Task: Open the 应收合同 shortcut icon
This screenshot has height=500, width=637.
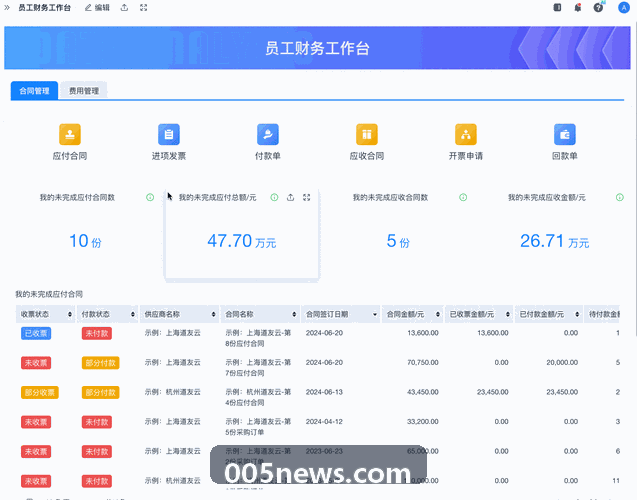Action: click(x=367, y=134)
